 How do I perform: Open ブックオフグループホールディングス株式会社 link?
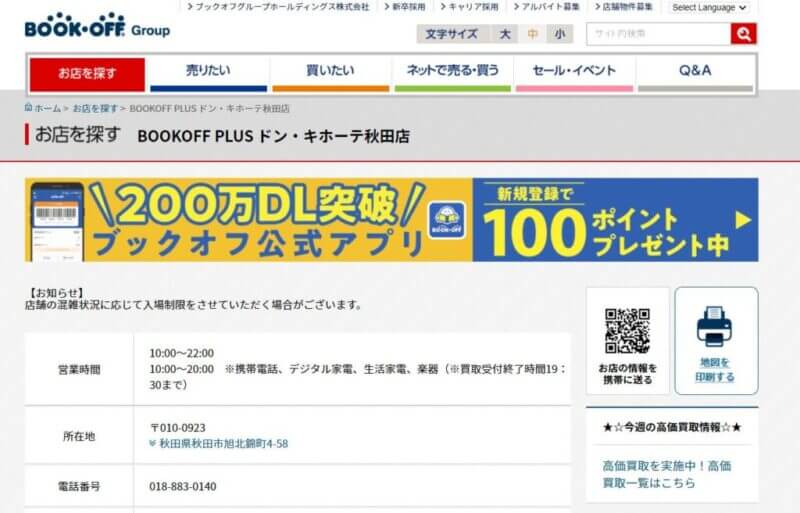click(x=278, y=7)
